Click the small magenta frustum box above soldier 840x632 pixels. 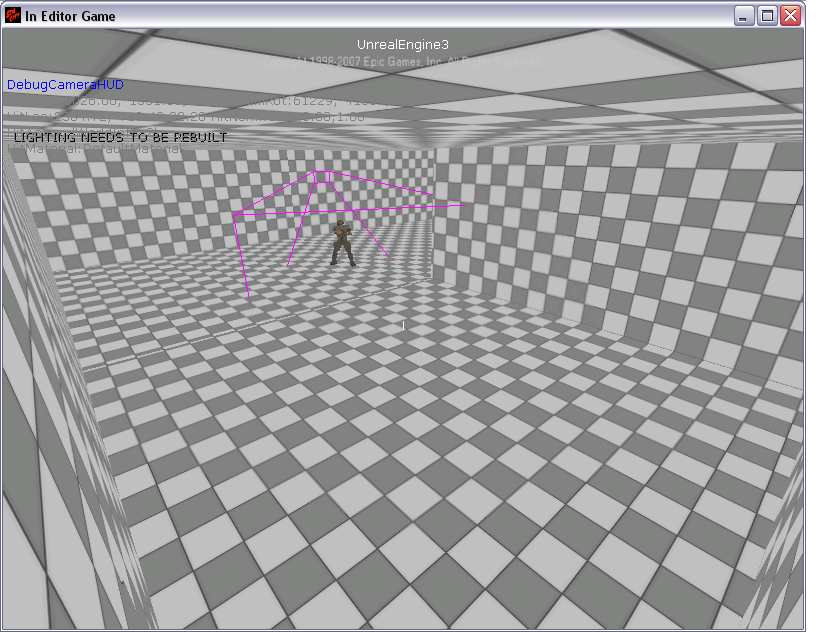pos(322,177)
